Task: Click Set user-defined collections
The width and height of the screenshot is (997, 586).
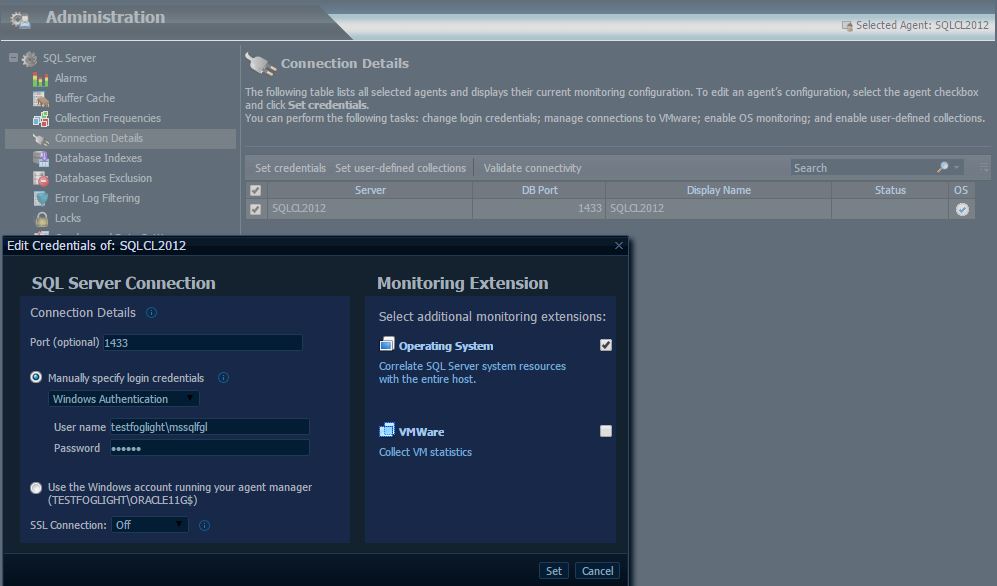Action: (399, 167)
